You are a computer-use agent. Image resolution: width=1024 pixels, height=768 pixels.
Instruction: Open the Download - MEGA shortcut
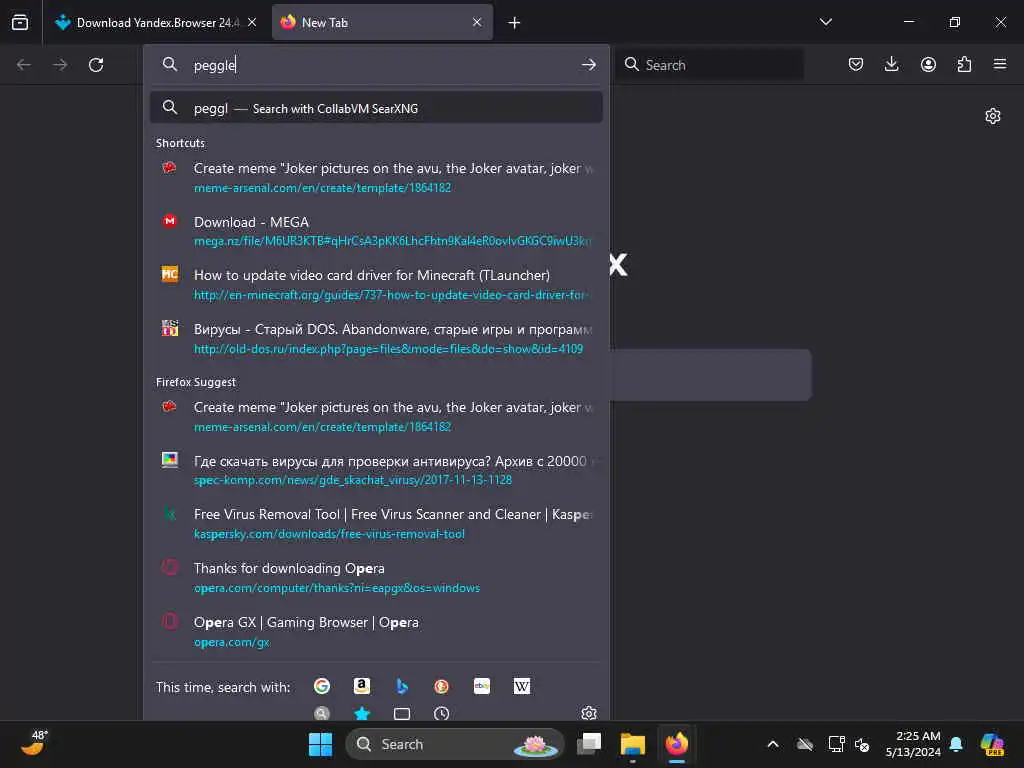pos(376,231)
